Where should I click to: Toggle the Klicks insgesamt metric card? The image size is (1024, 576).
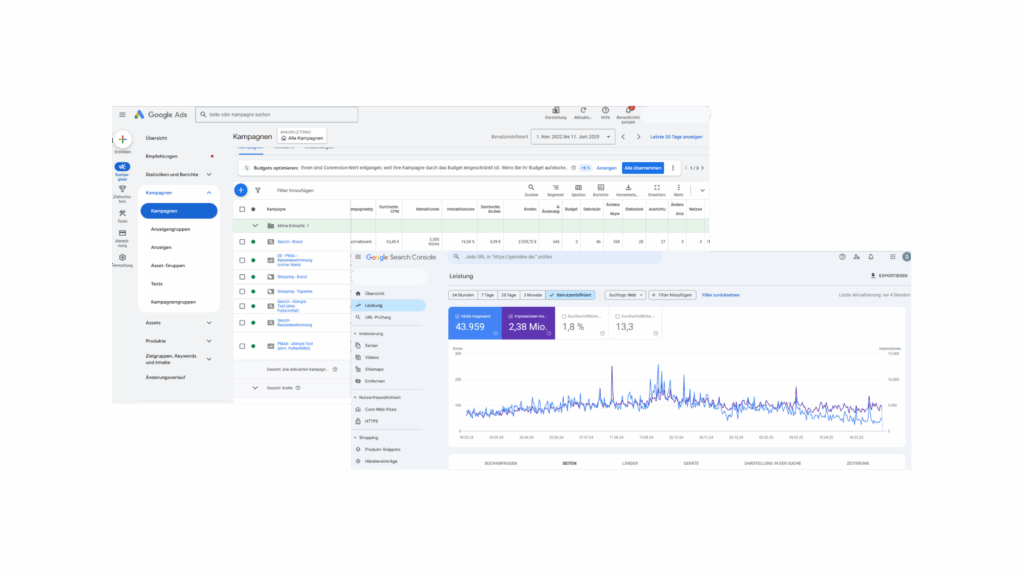[x=475, y=323]
